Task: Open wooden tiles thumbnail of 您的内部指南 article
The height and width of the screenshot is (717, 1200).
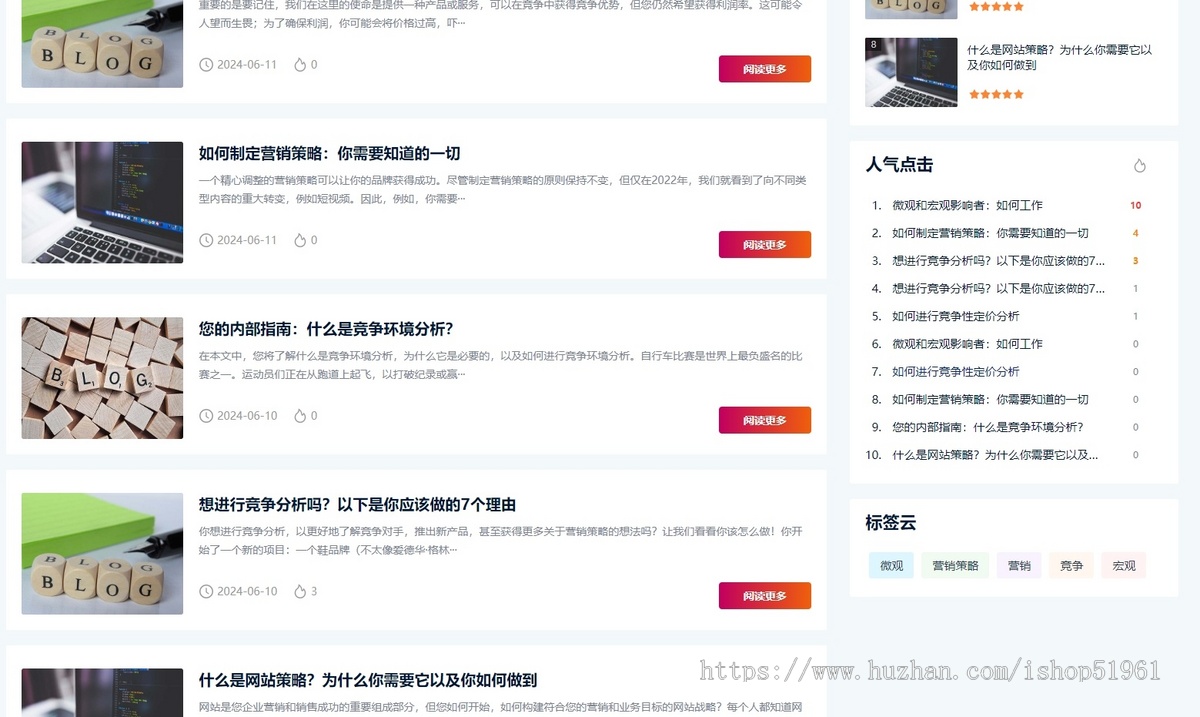Action: [102, 378]
